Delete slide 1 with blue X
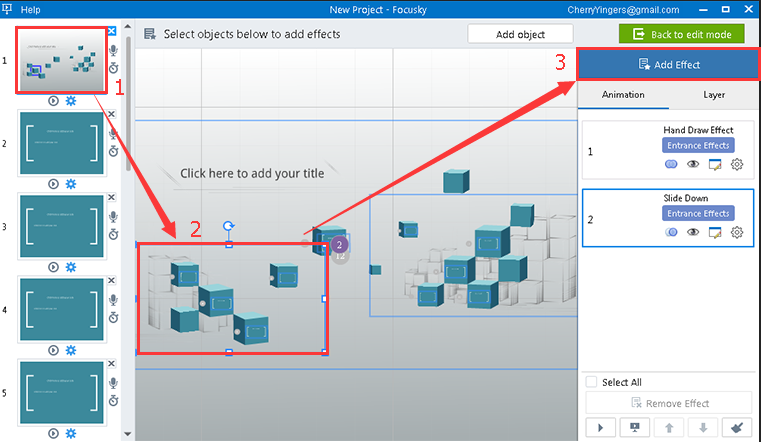This screenshot has height=442, width=761. click(x=112, y=31)
